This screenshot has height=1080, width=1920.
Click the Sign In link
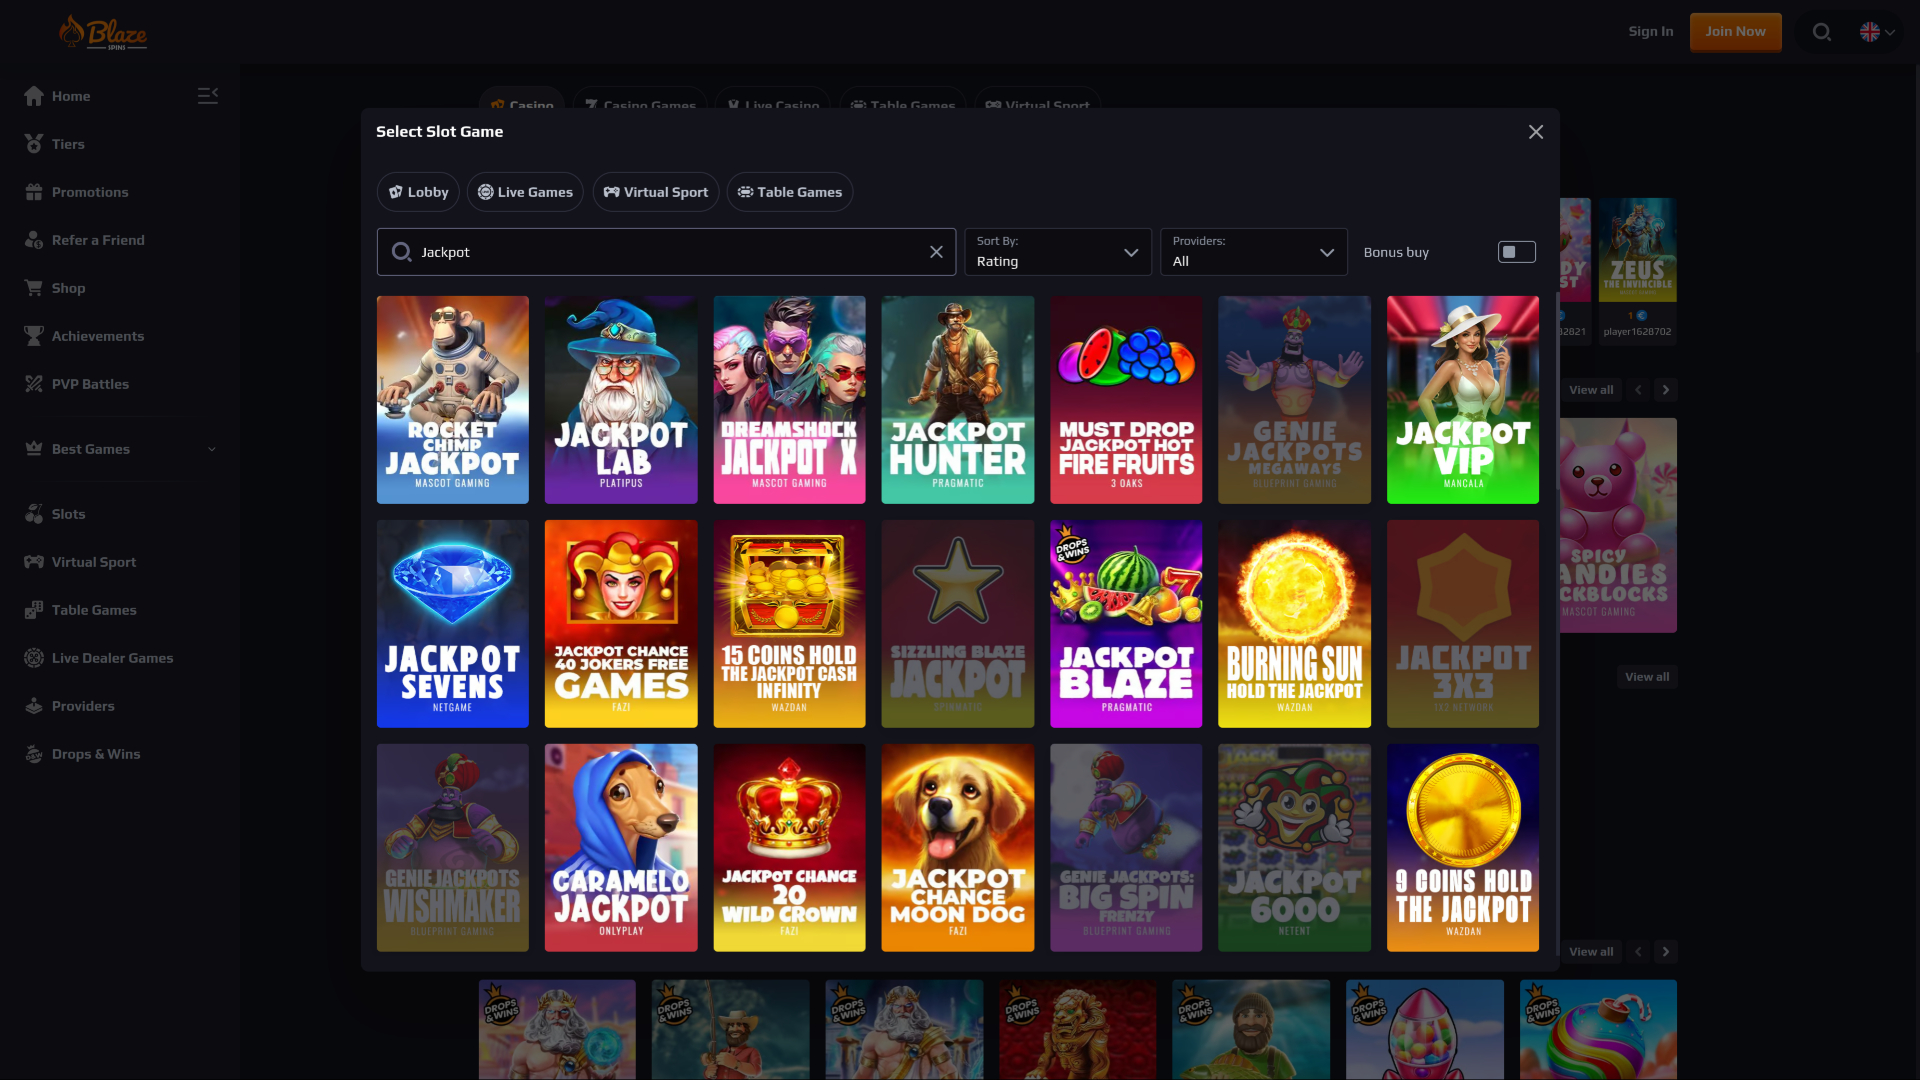(x=1650, y=31)
